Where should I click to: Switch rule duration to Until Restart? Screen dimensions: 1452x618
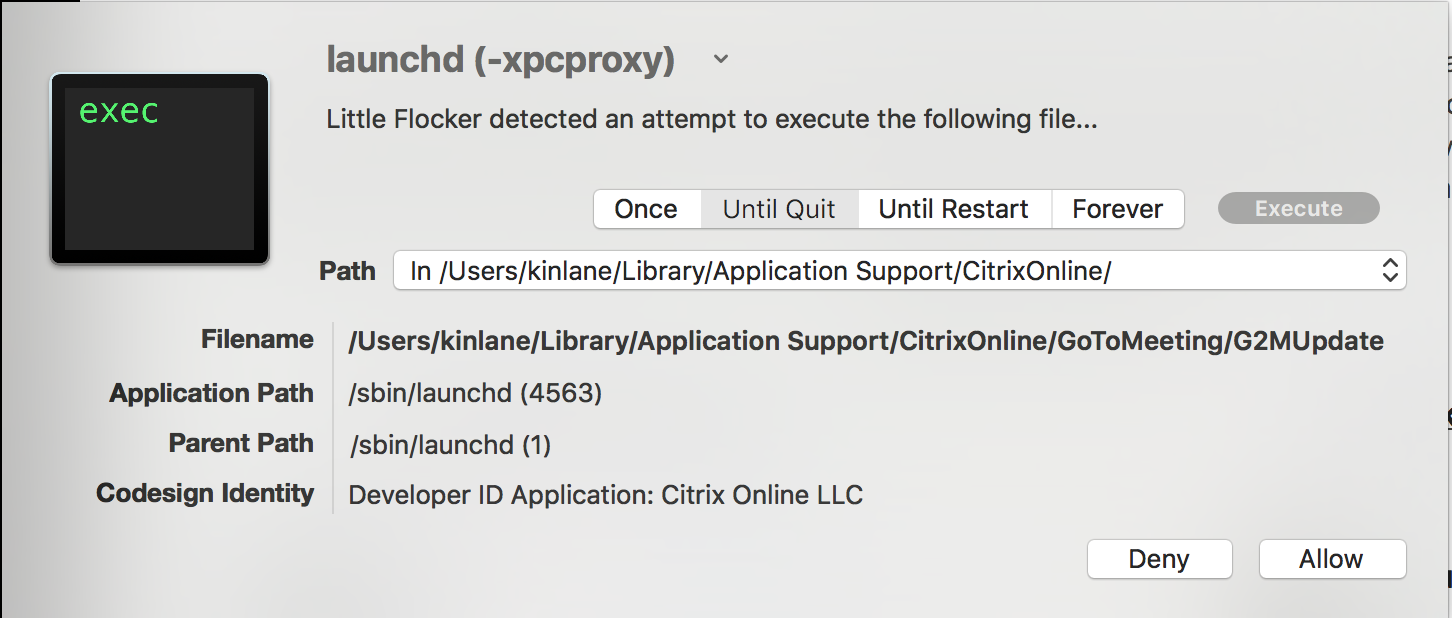(x=954, y=209)
